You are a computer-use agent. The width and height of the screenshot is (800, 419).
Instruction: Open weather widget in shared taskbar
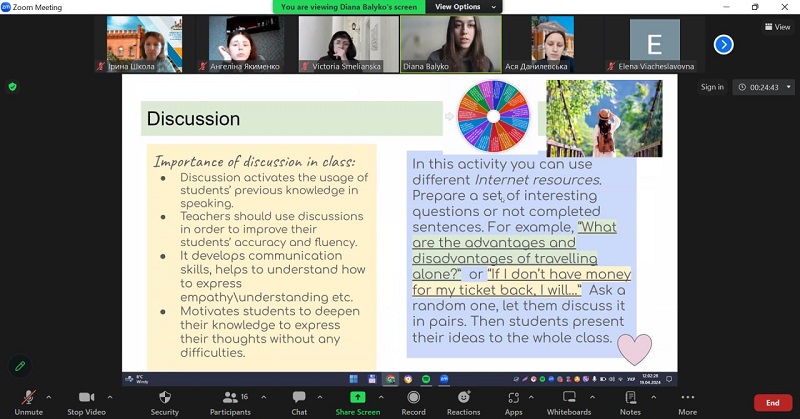click(x=137, y=379)
